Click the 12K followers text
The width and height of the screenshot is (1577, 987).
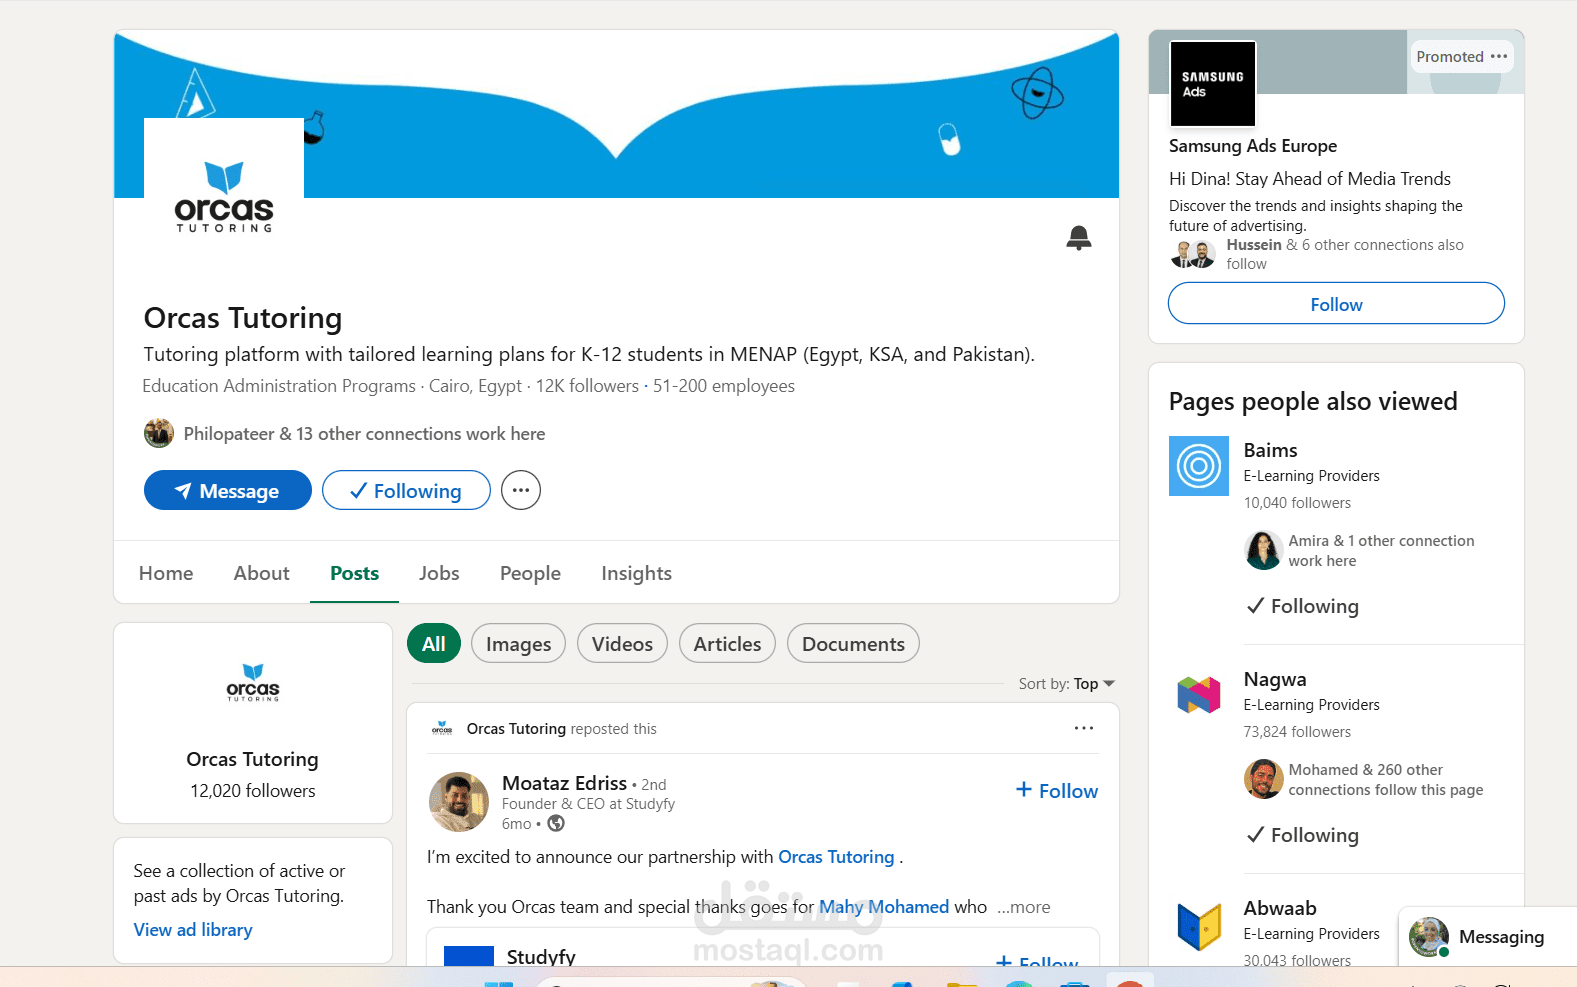tap(587, 386)
